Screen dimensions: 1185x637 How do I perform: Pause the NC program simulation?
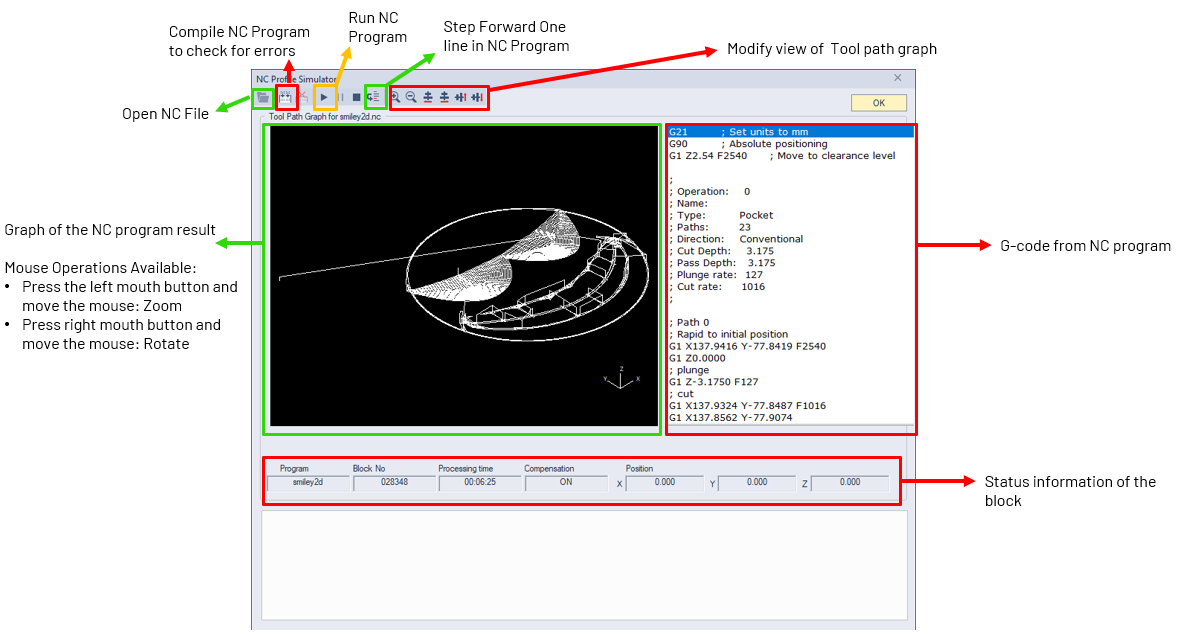[x=341, y=97]
